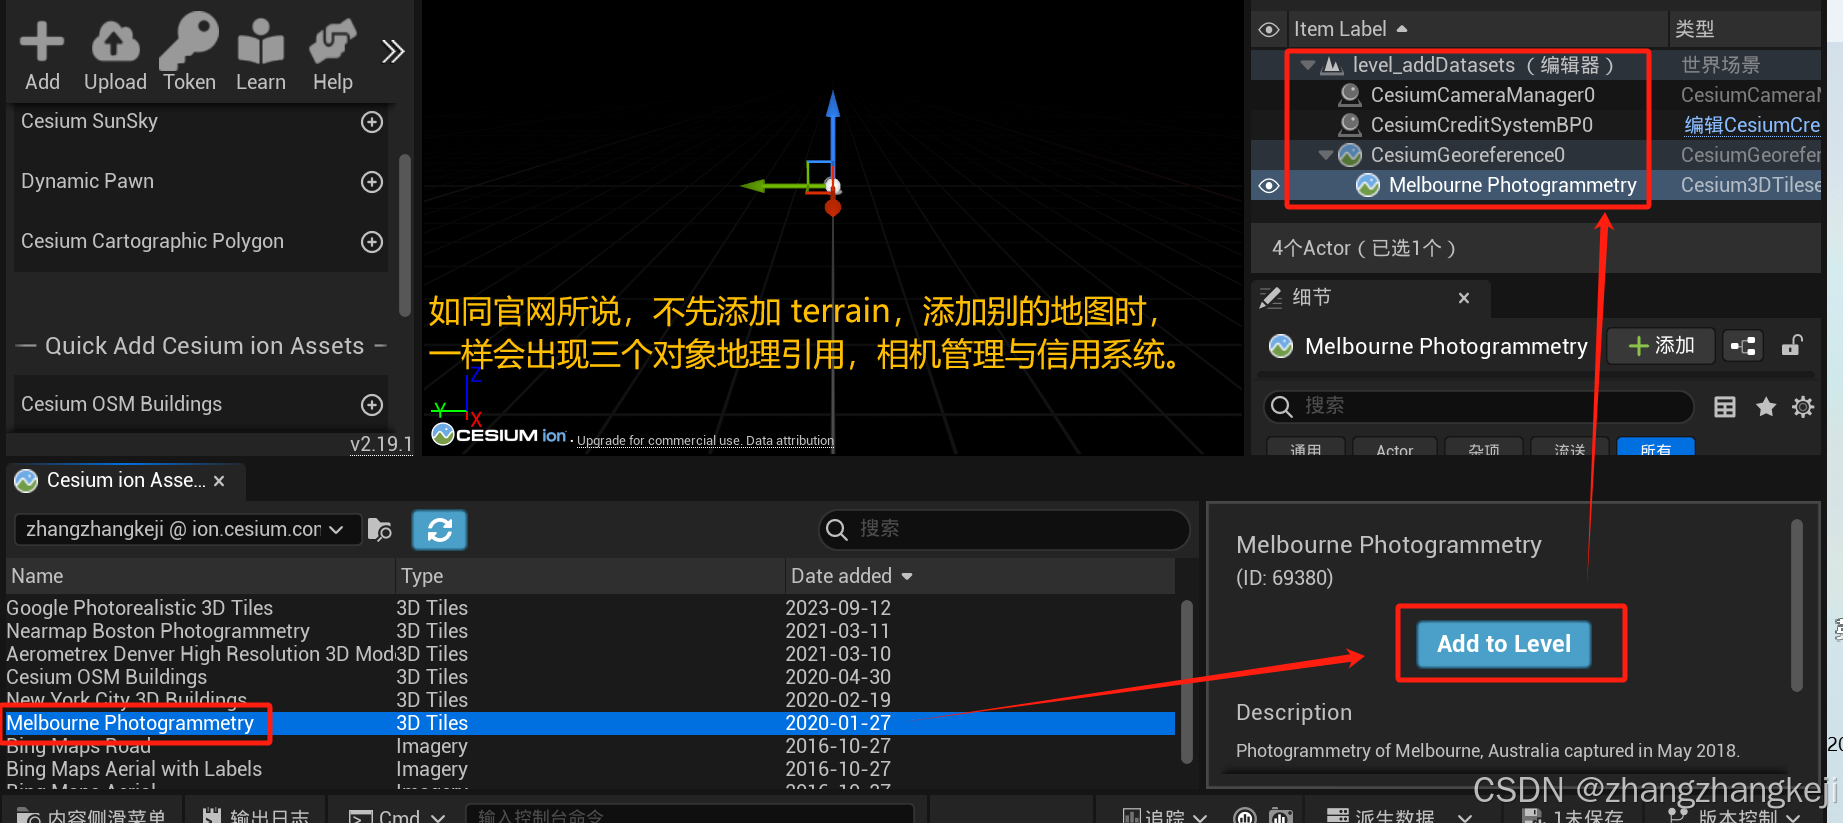This screenshot has width=1843, height=823.
Task: Toggle visibility eye for Melbourne Photogrammetry actor
Action: click(x=1269, y=186)
